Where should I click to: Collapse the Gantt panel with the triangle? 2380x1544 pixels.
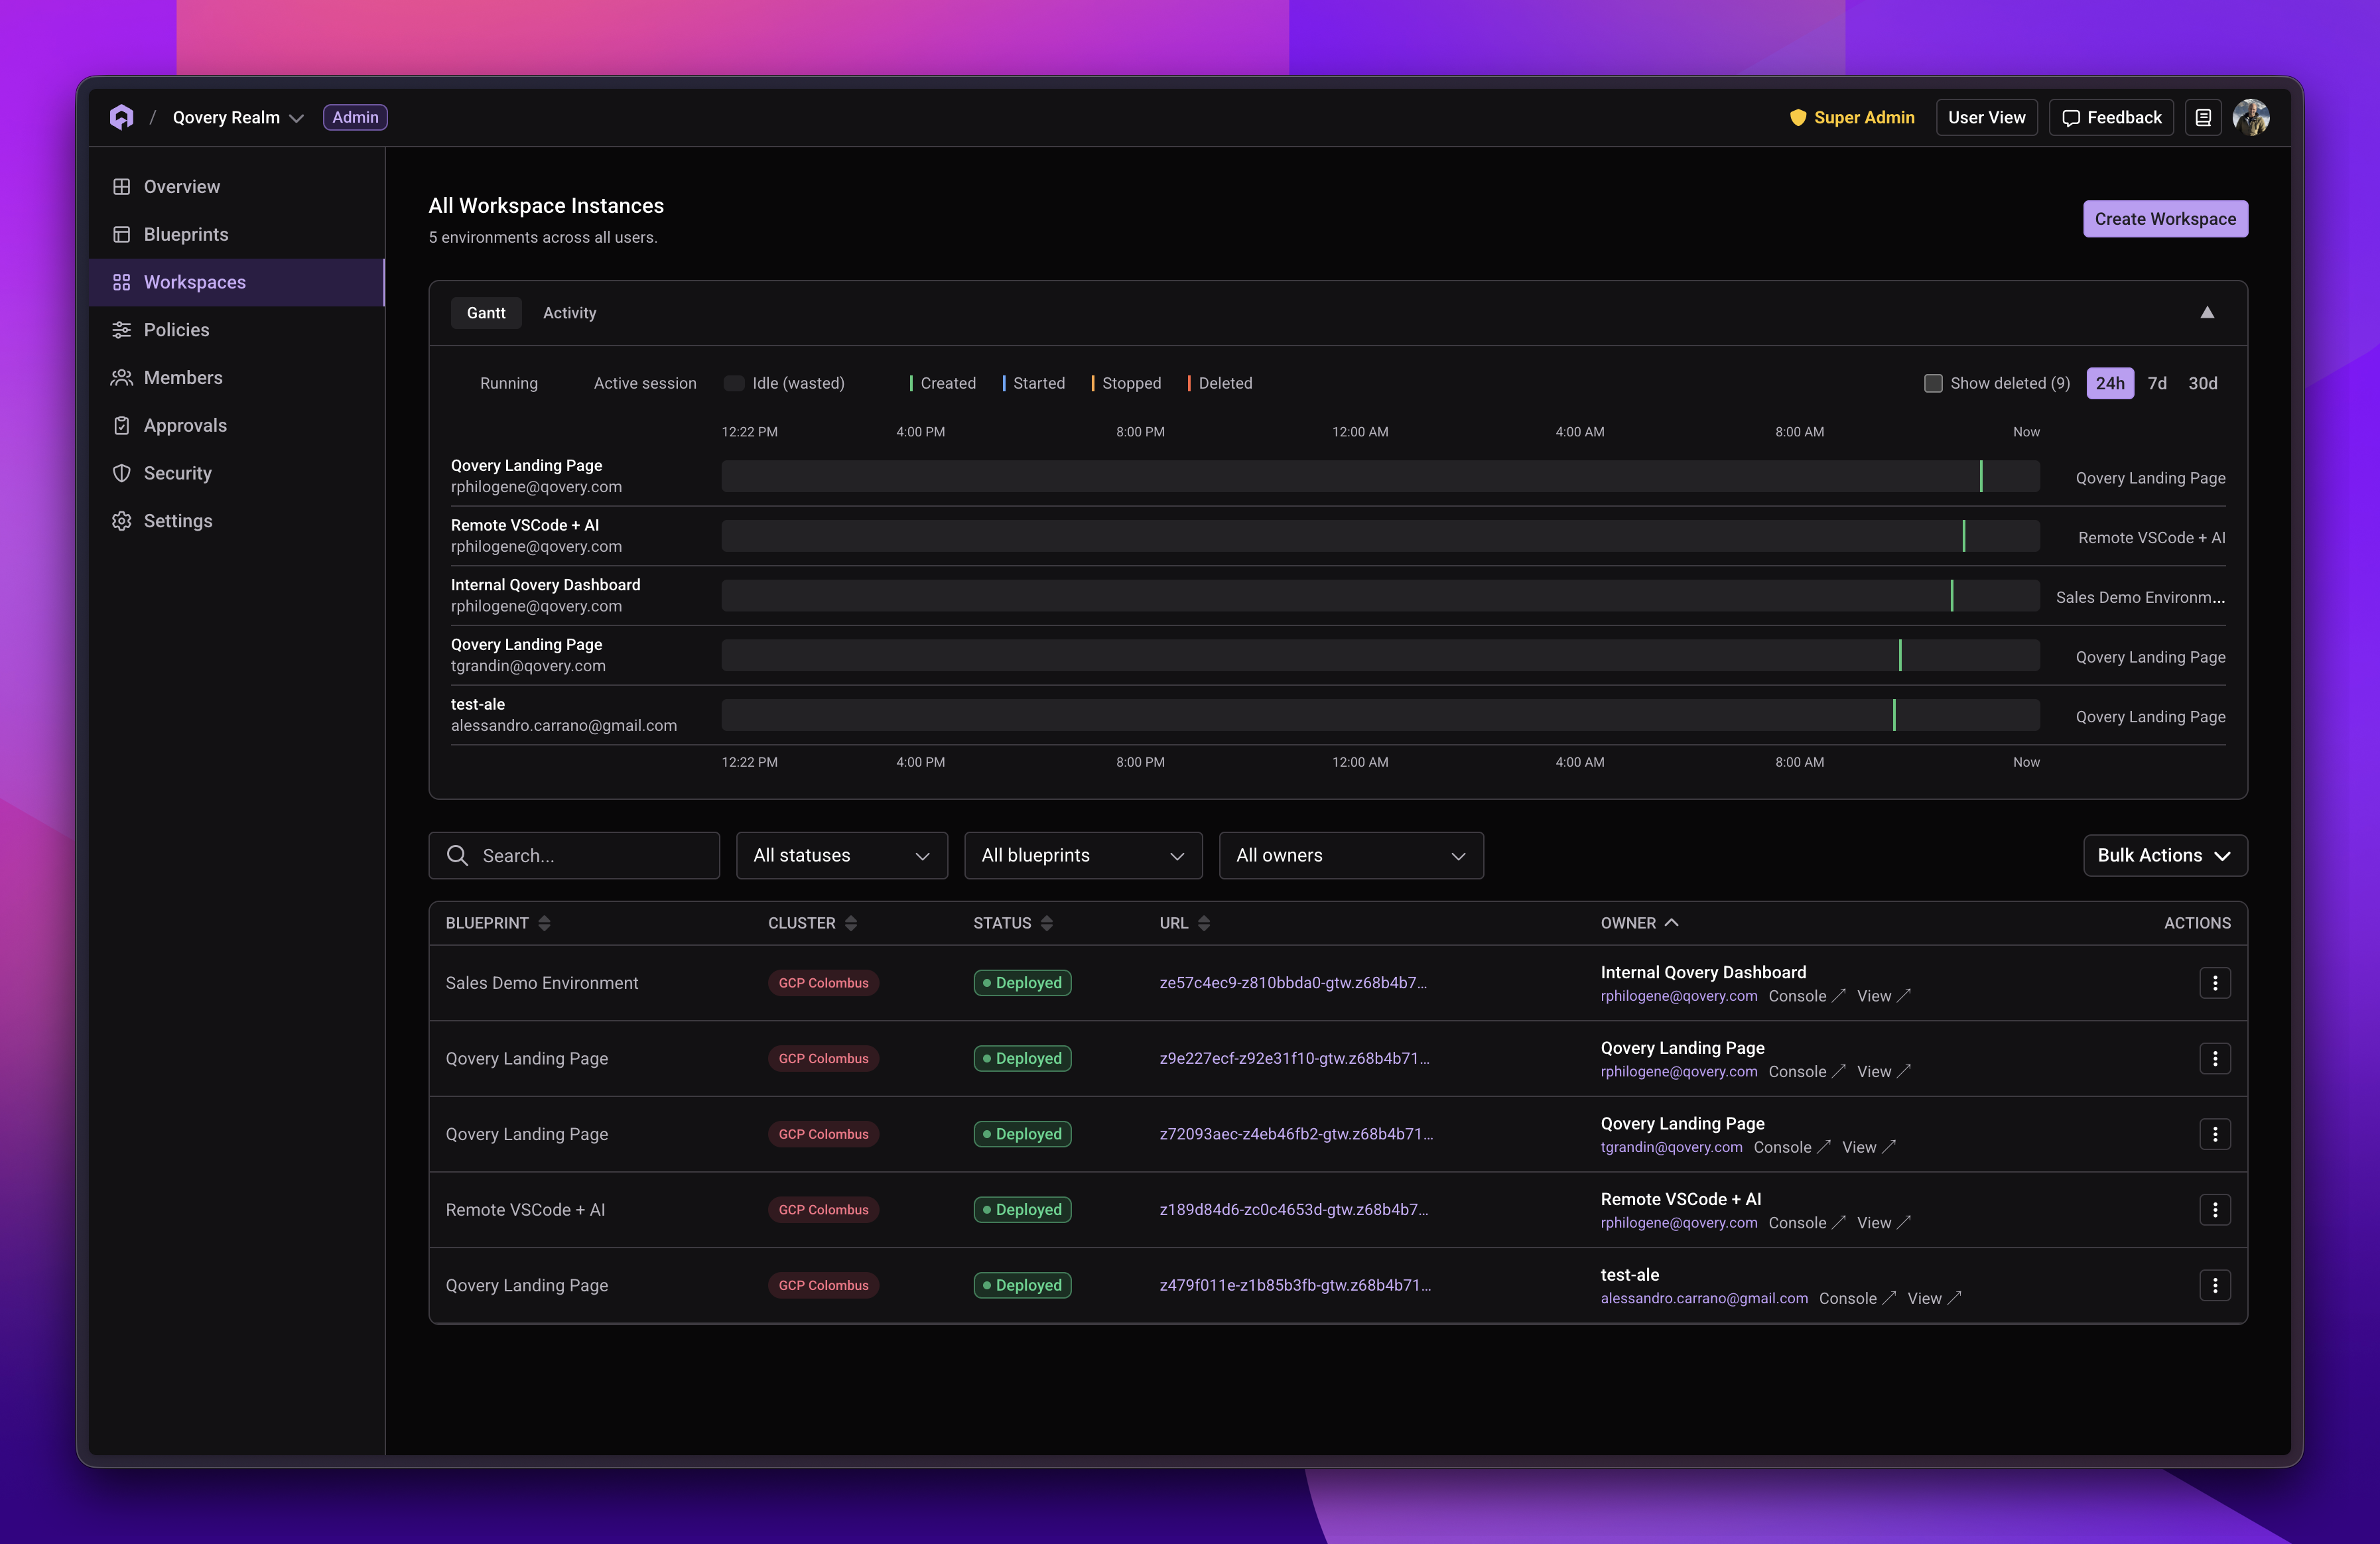coord(2206,313)
